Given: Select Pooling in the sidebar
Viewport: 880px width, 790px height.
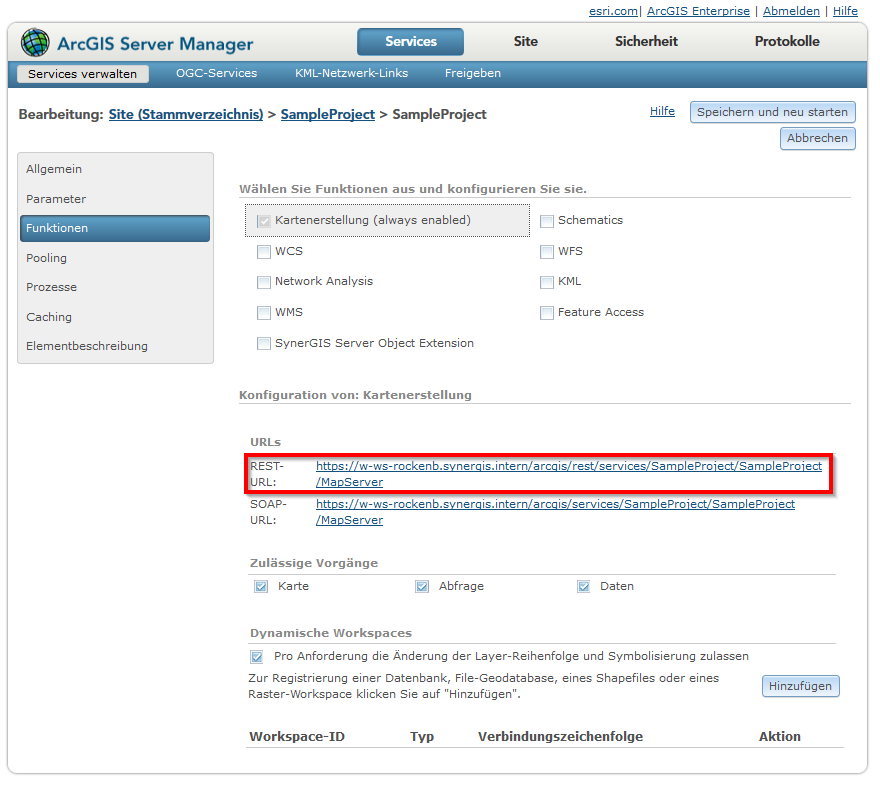Looking at the screenshot, I should pyautogui.click(x=46, y=257).
